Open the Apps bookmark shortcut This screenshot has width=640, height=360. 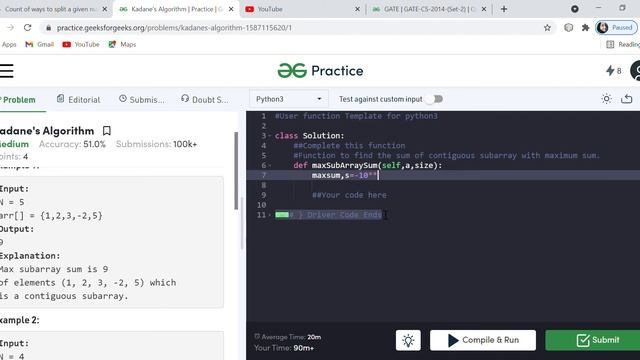pyautogui.click(x=8, y=44)
